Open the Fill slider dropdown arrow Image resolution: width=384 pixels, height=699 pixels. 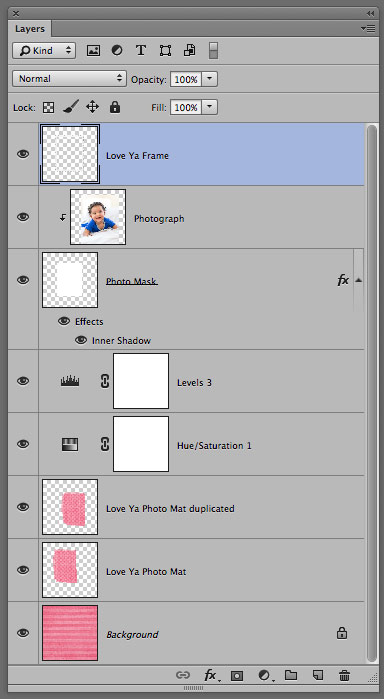(210, 107)
